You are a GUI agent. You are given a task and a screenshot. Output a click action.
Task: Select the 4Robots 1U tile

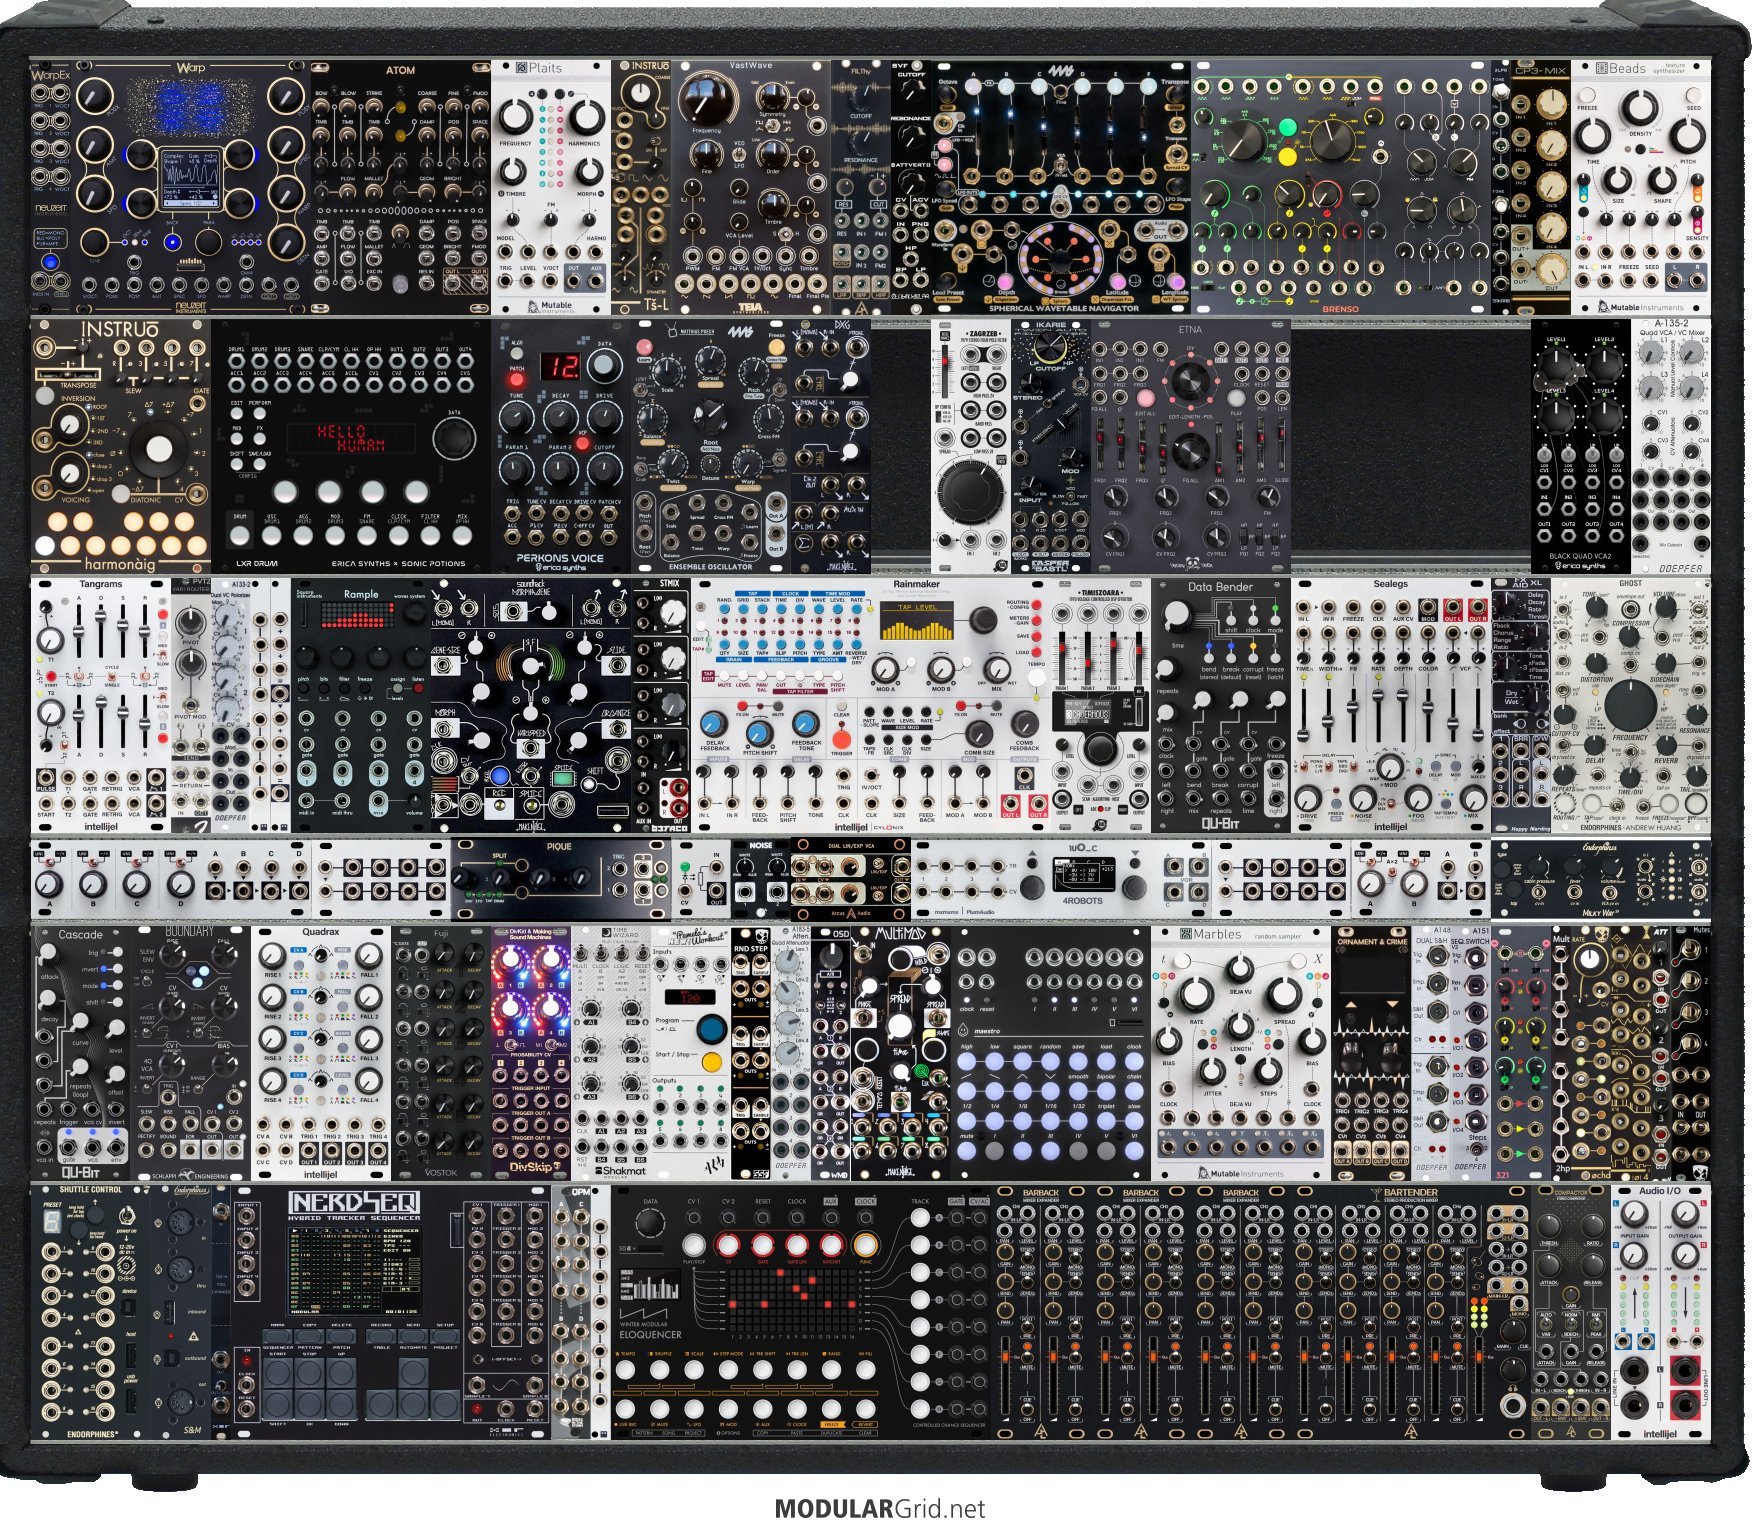click(x=1061, y=879)
